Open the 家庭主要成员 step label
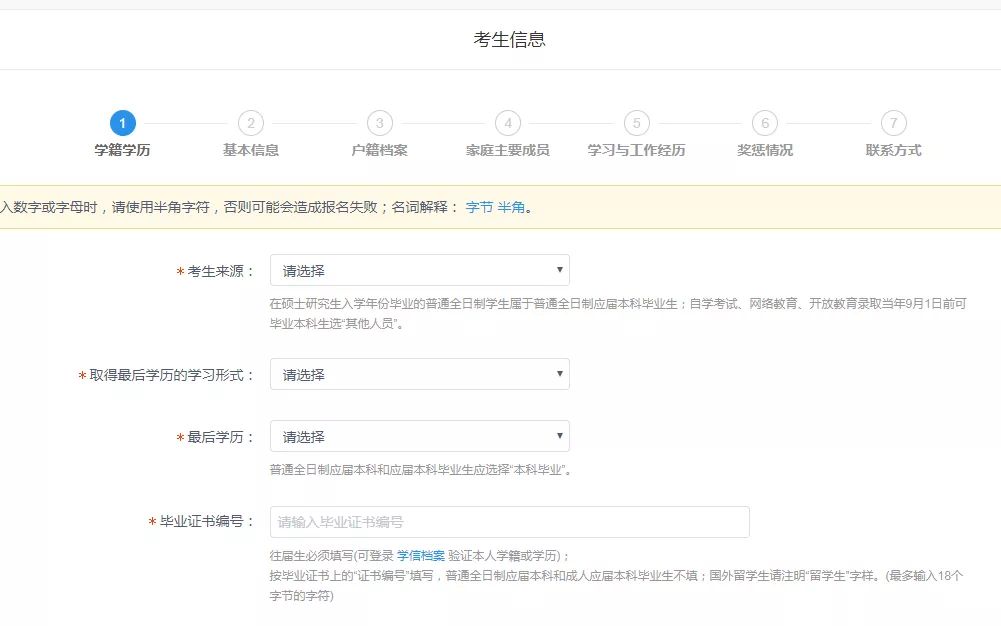 pos(508,150)
